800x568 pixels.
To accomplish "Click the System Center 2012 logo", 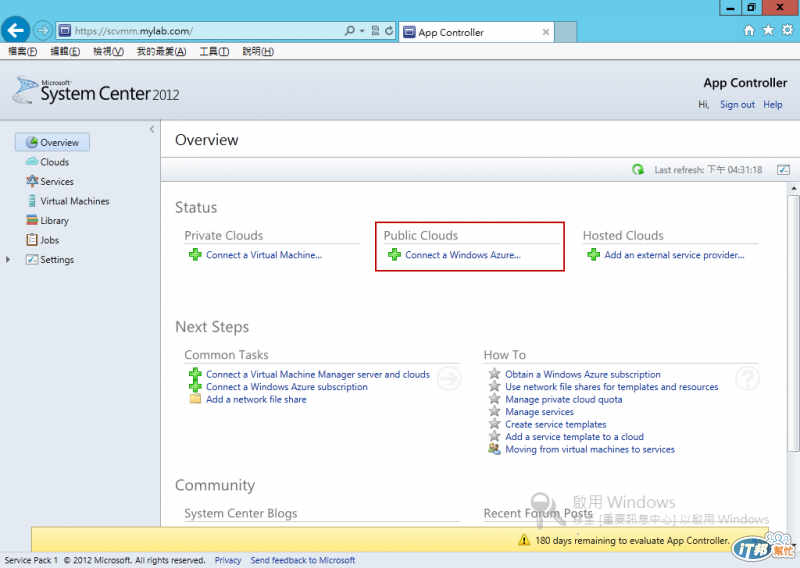I will coord(96,90).
